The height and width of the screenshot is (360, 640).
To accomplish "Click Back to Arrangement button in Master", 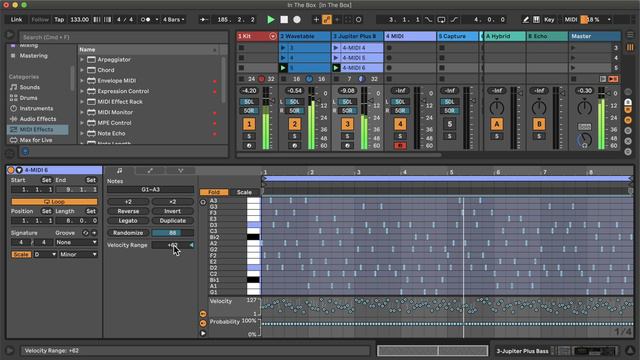I will 613,79.
